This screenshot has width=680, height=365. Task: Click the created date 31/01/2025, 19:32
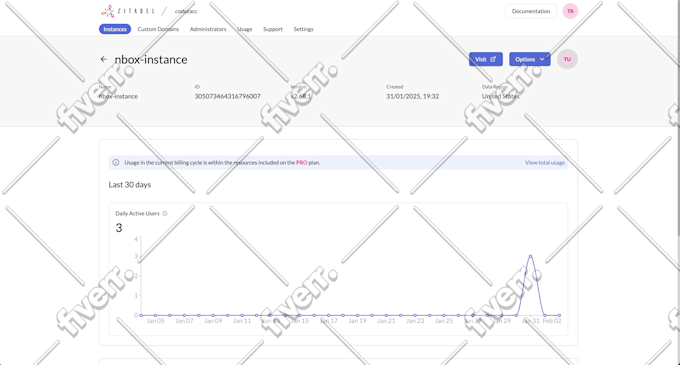tap(412, 96)
